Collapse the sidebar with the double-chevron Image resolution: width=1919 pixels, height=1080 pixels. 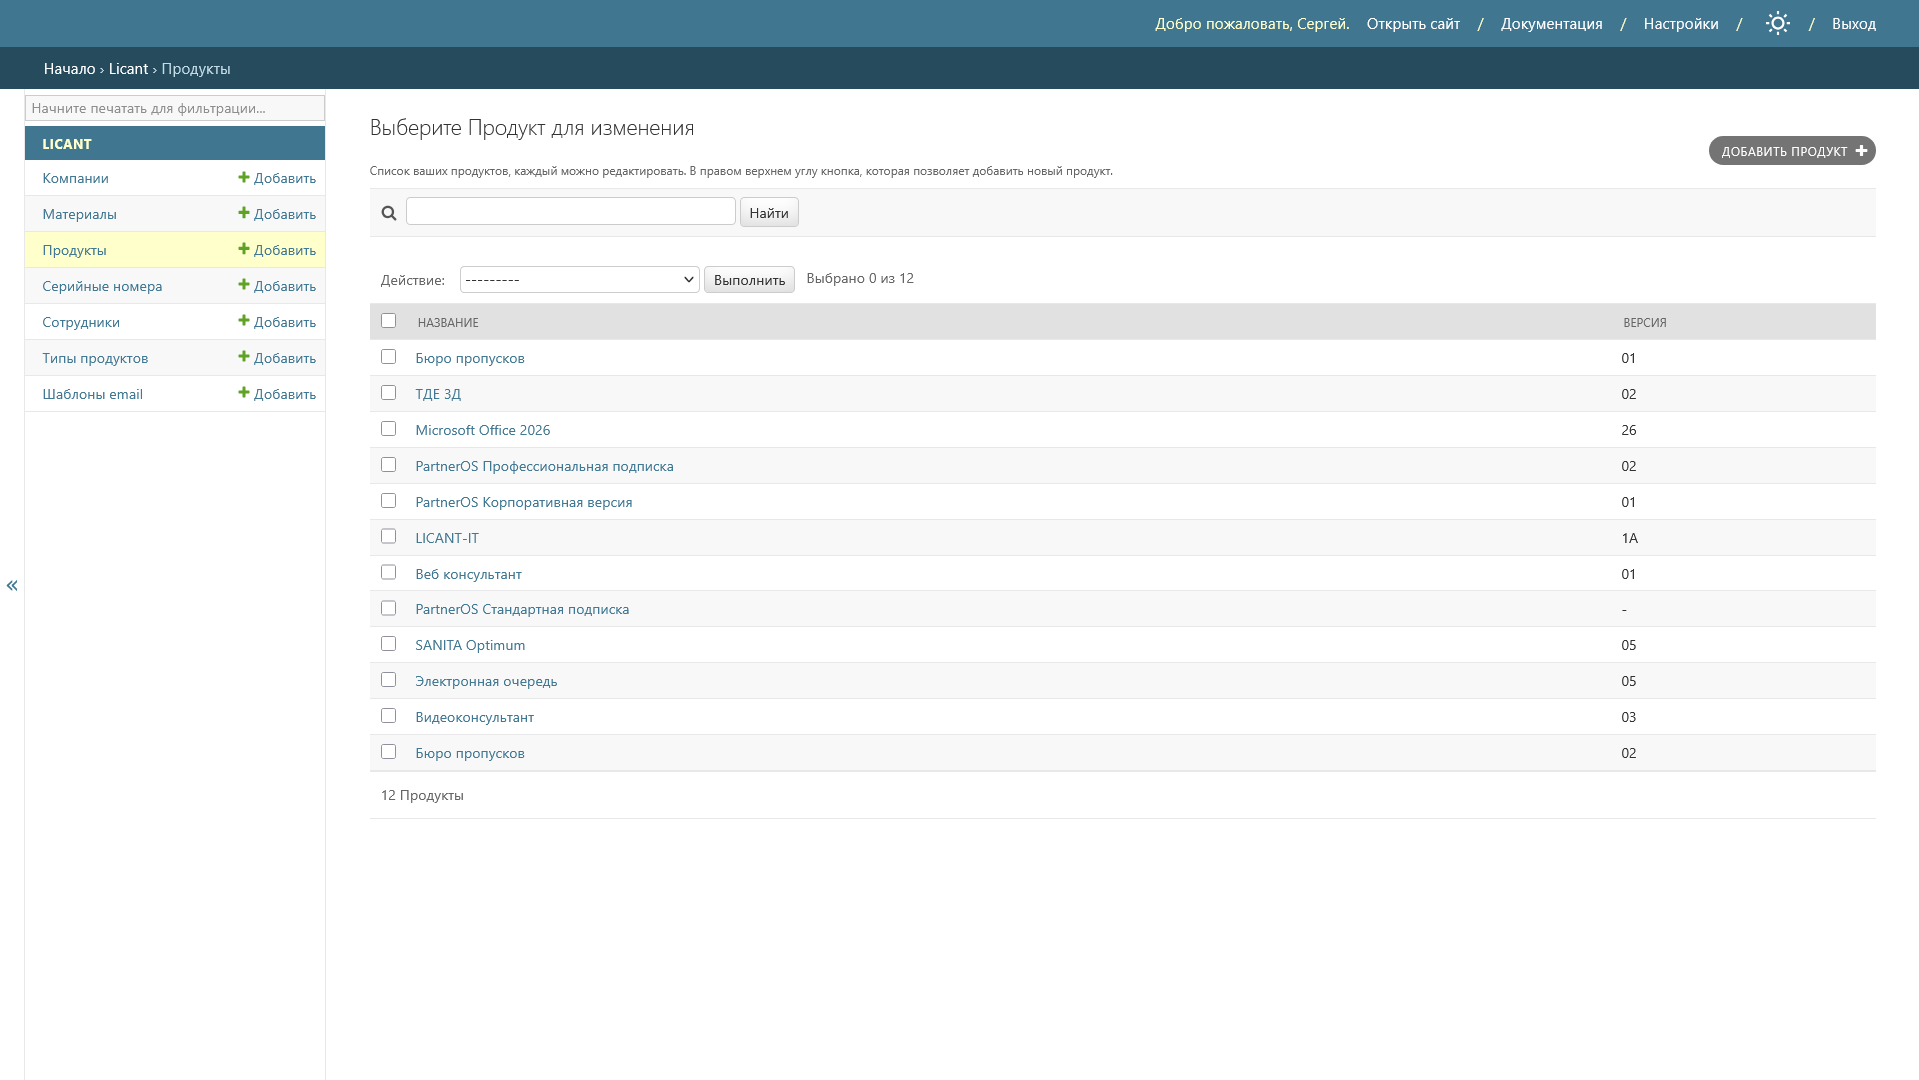[x=12, y=586]
